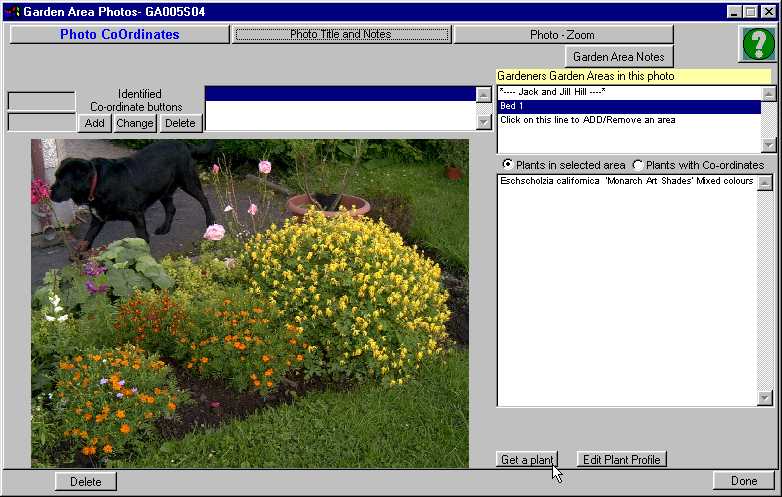Screen dimensions: 782x497
Task: Open the Photo Title and Notes tab
Action: [x=342, y=34]
